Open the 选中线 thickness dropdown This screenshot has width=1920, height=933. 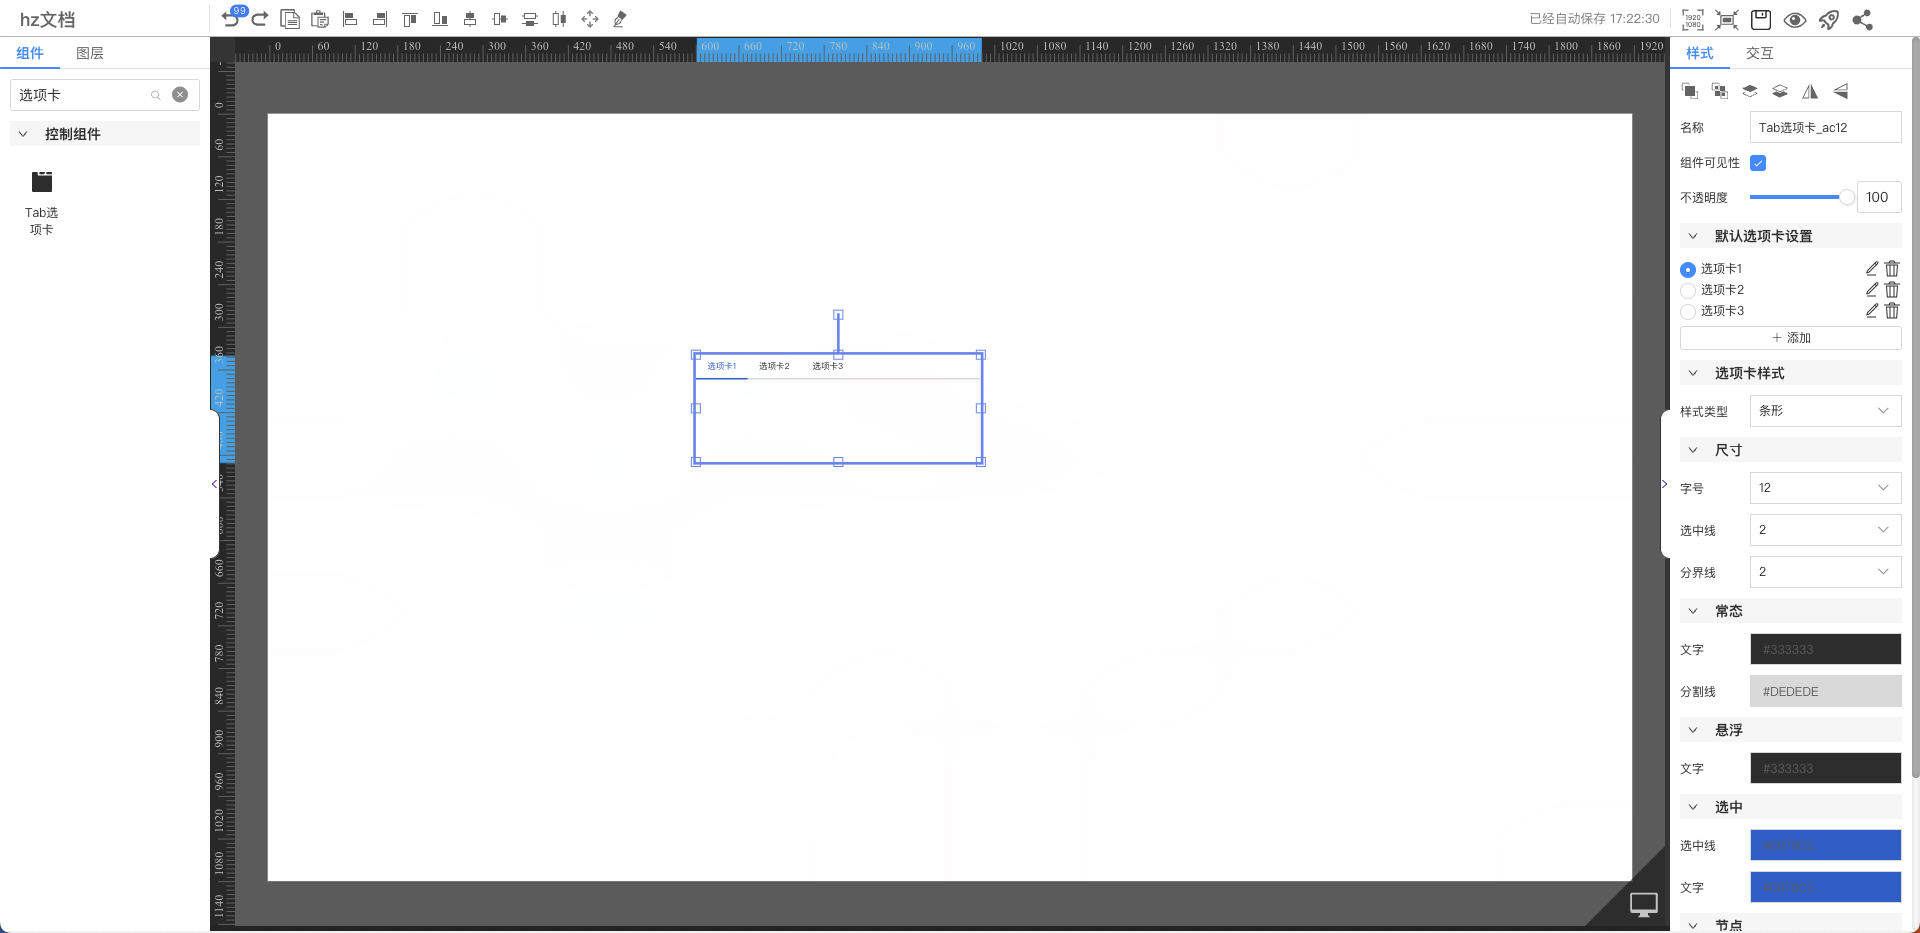(x=1825, y=530)
